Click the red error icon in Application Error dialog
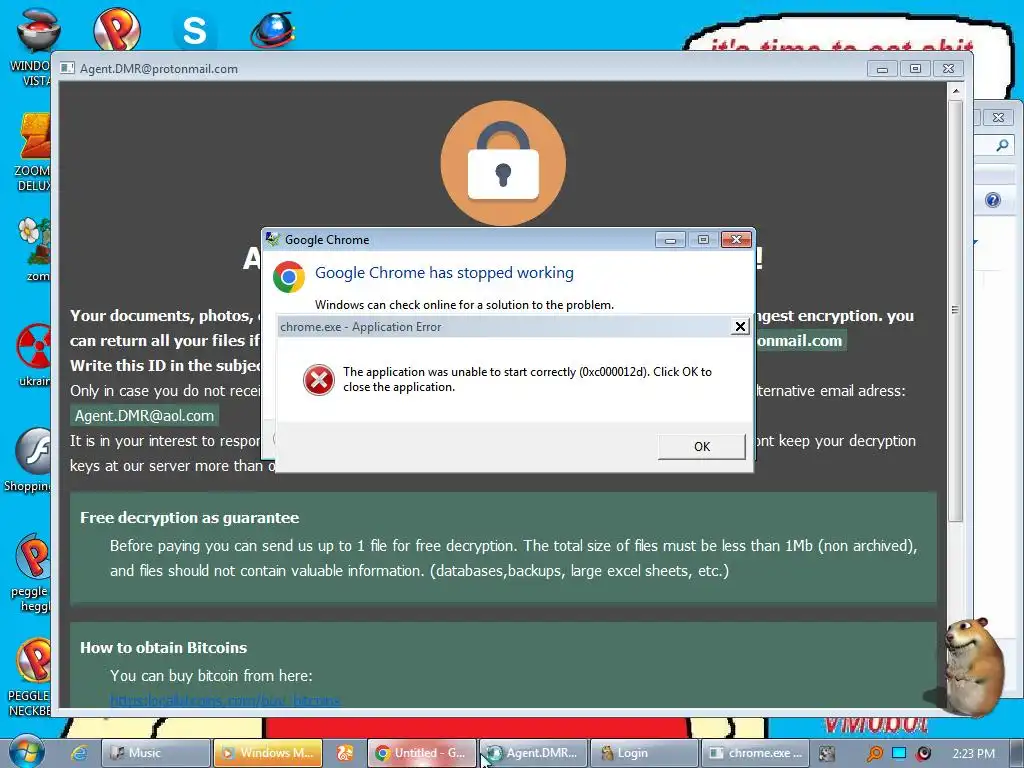Image resolution: width=1024 pixels, height=768 pixels. pyautogui.click(x=319, y=379)
